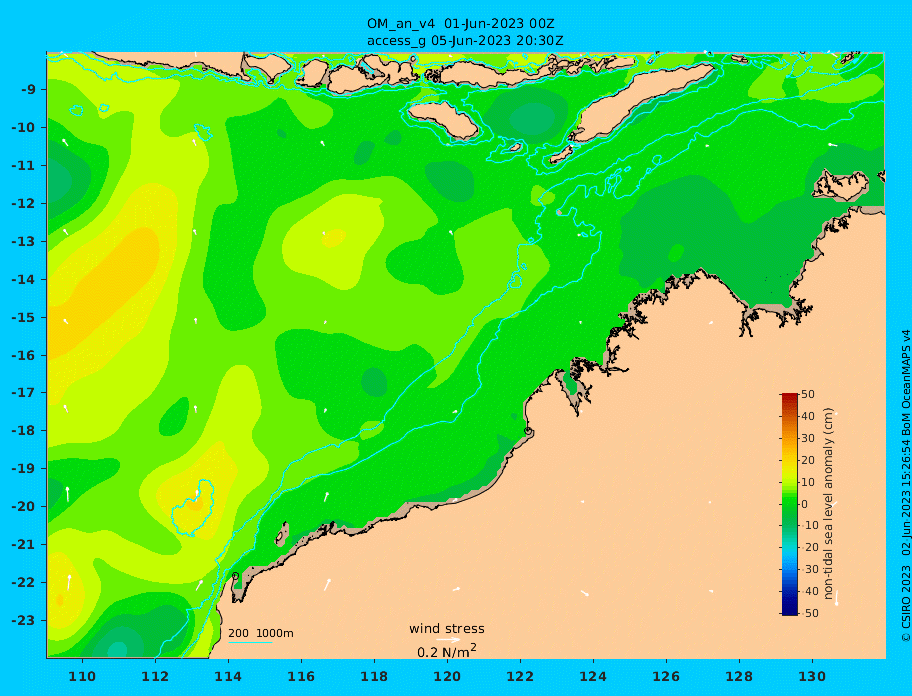
Task: Click the subtitle 'access_g 05-Jun-2023 20:30Z'
Action: pyautogui.click(x=465, y=41)
